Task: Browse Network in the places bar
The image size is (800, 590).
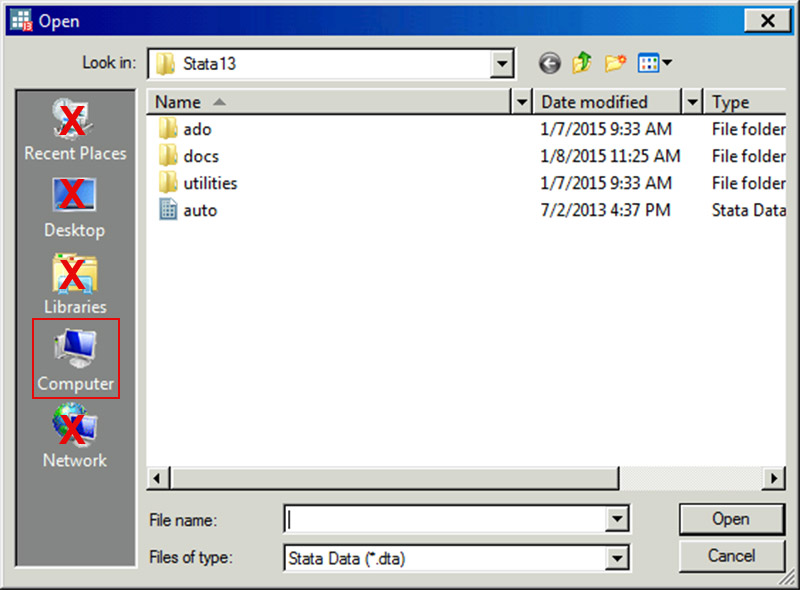Action: (74, 435)
